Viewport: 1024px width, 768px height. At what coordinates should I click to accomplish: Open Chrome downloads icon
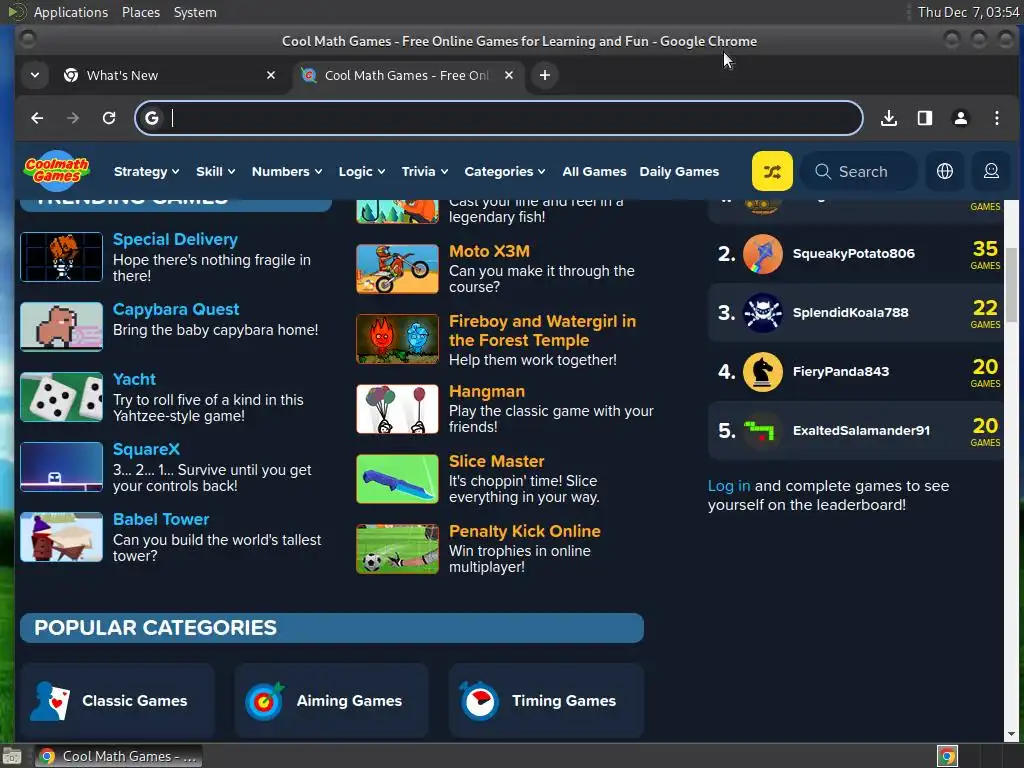[889, 118]
